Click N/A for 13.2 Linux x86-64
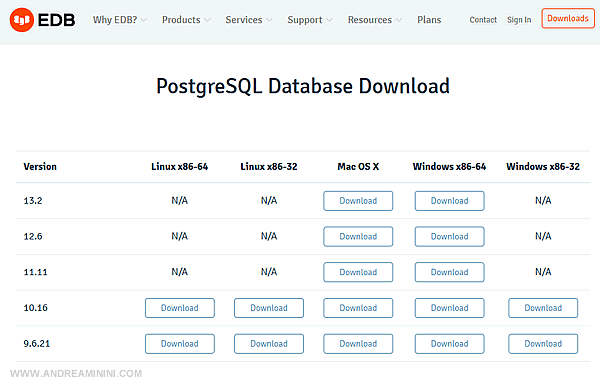 click(179, 201)
